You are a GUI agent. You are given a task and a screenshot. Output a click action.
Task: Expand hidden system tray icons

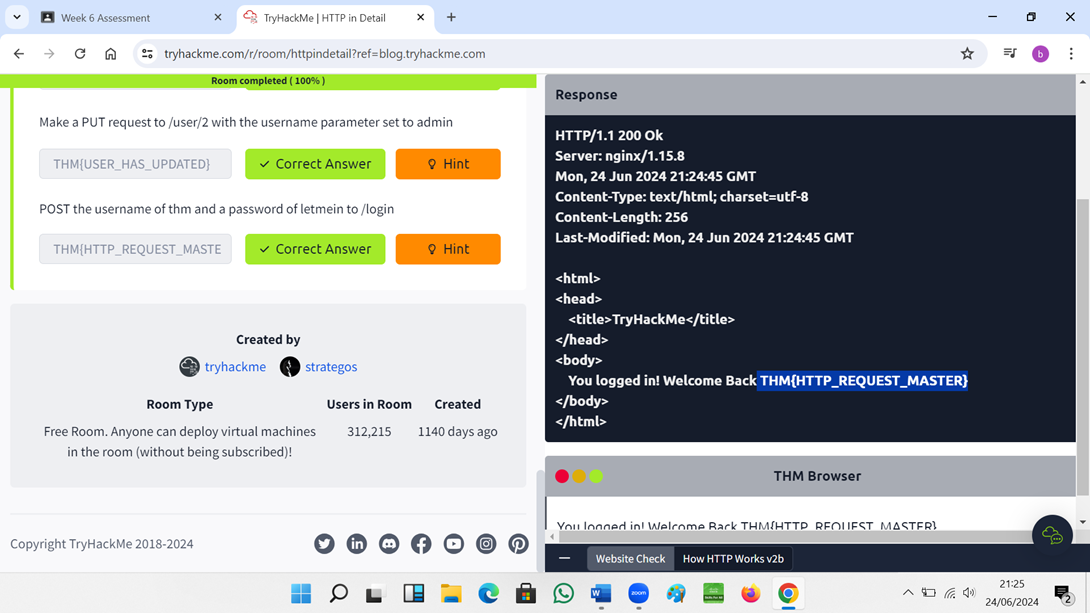tap(908, 592)
